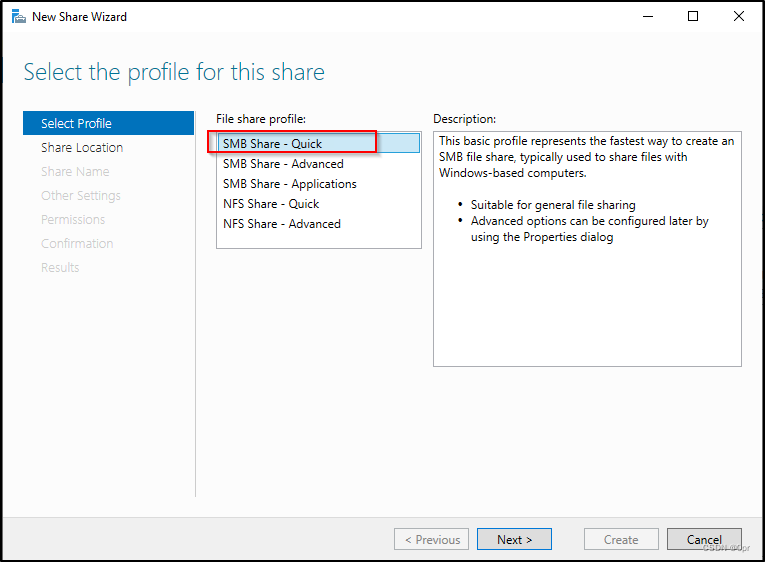Cancel the share wizard
Viewport: 765px width, 562px height.
[704, 539]
